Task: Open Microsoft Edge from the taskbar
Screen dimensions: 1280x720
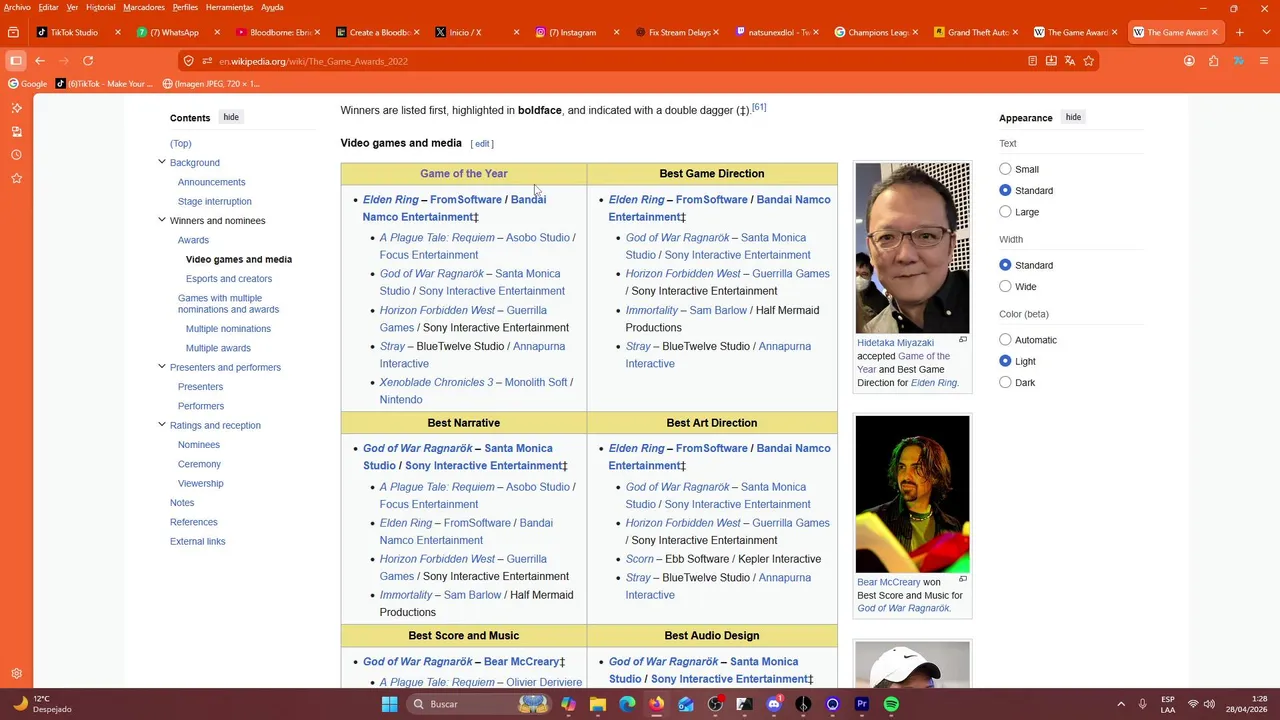Action: pyautogui.click(x=627, y=704)
